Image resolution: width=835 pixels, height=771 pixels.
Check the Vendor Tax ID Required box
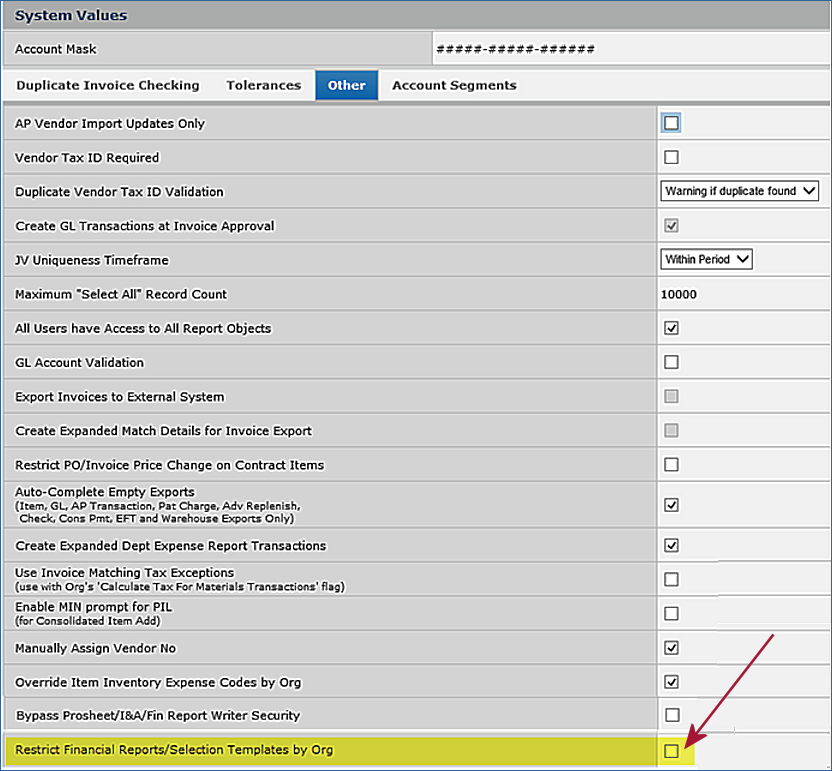(x=671, y=157)
